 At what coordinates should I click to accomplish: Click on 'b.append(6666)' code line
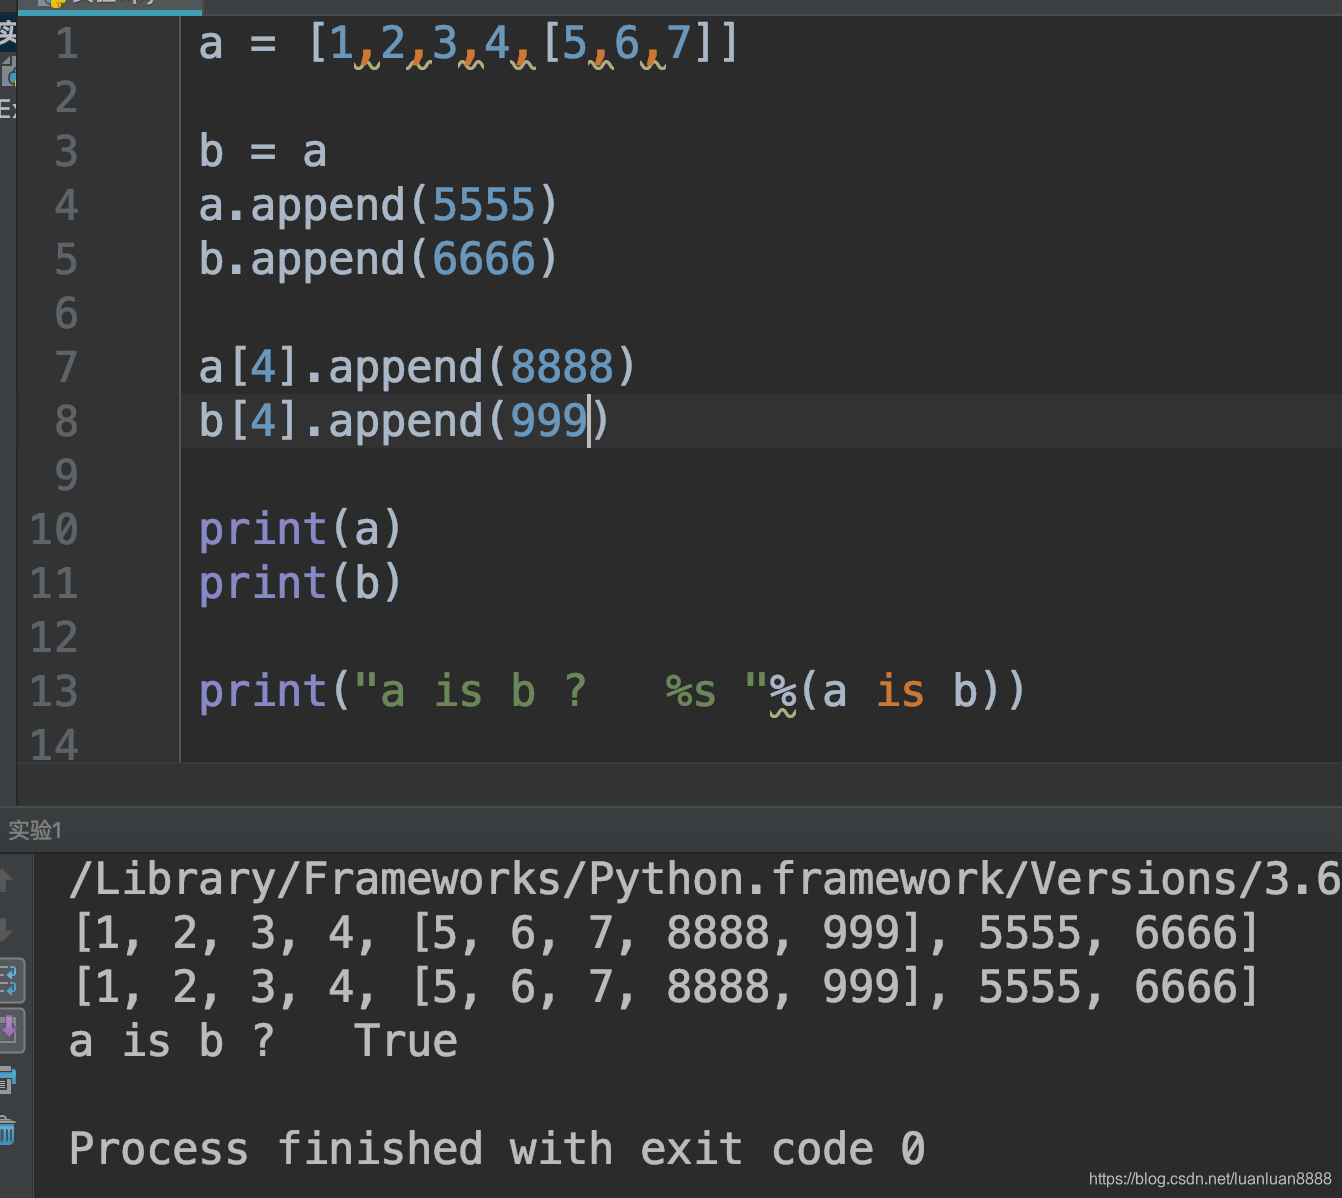(378, 260)
